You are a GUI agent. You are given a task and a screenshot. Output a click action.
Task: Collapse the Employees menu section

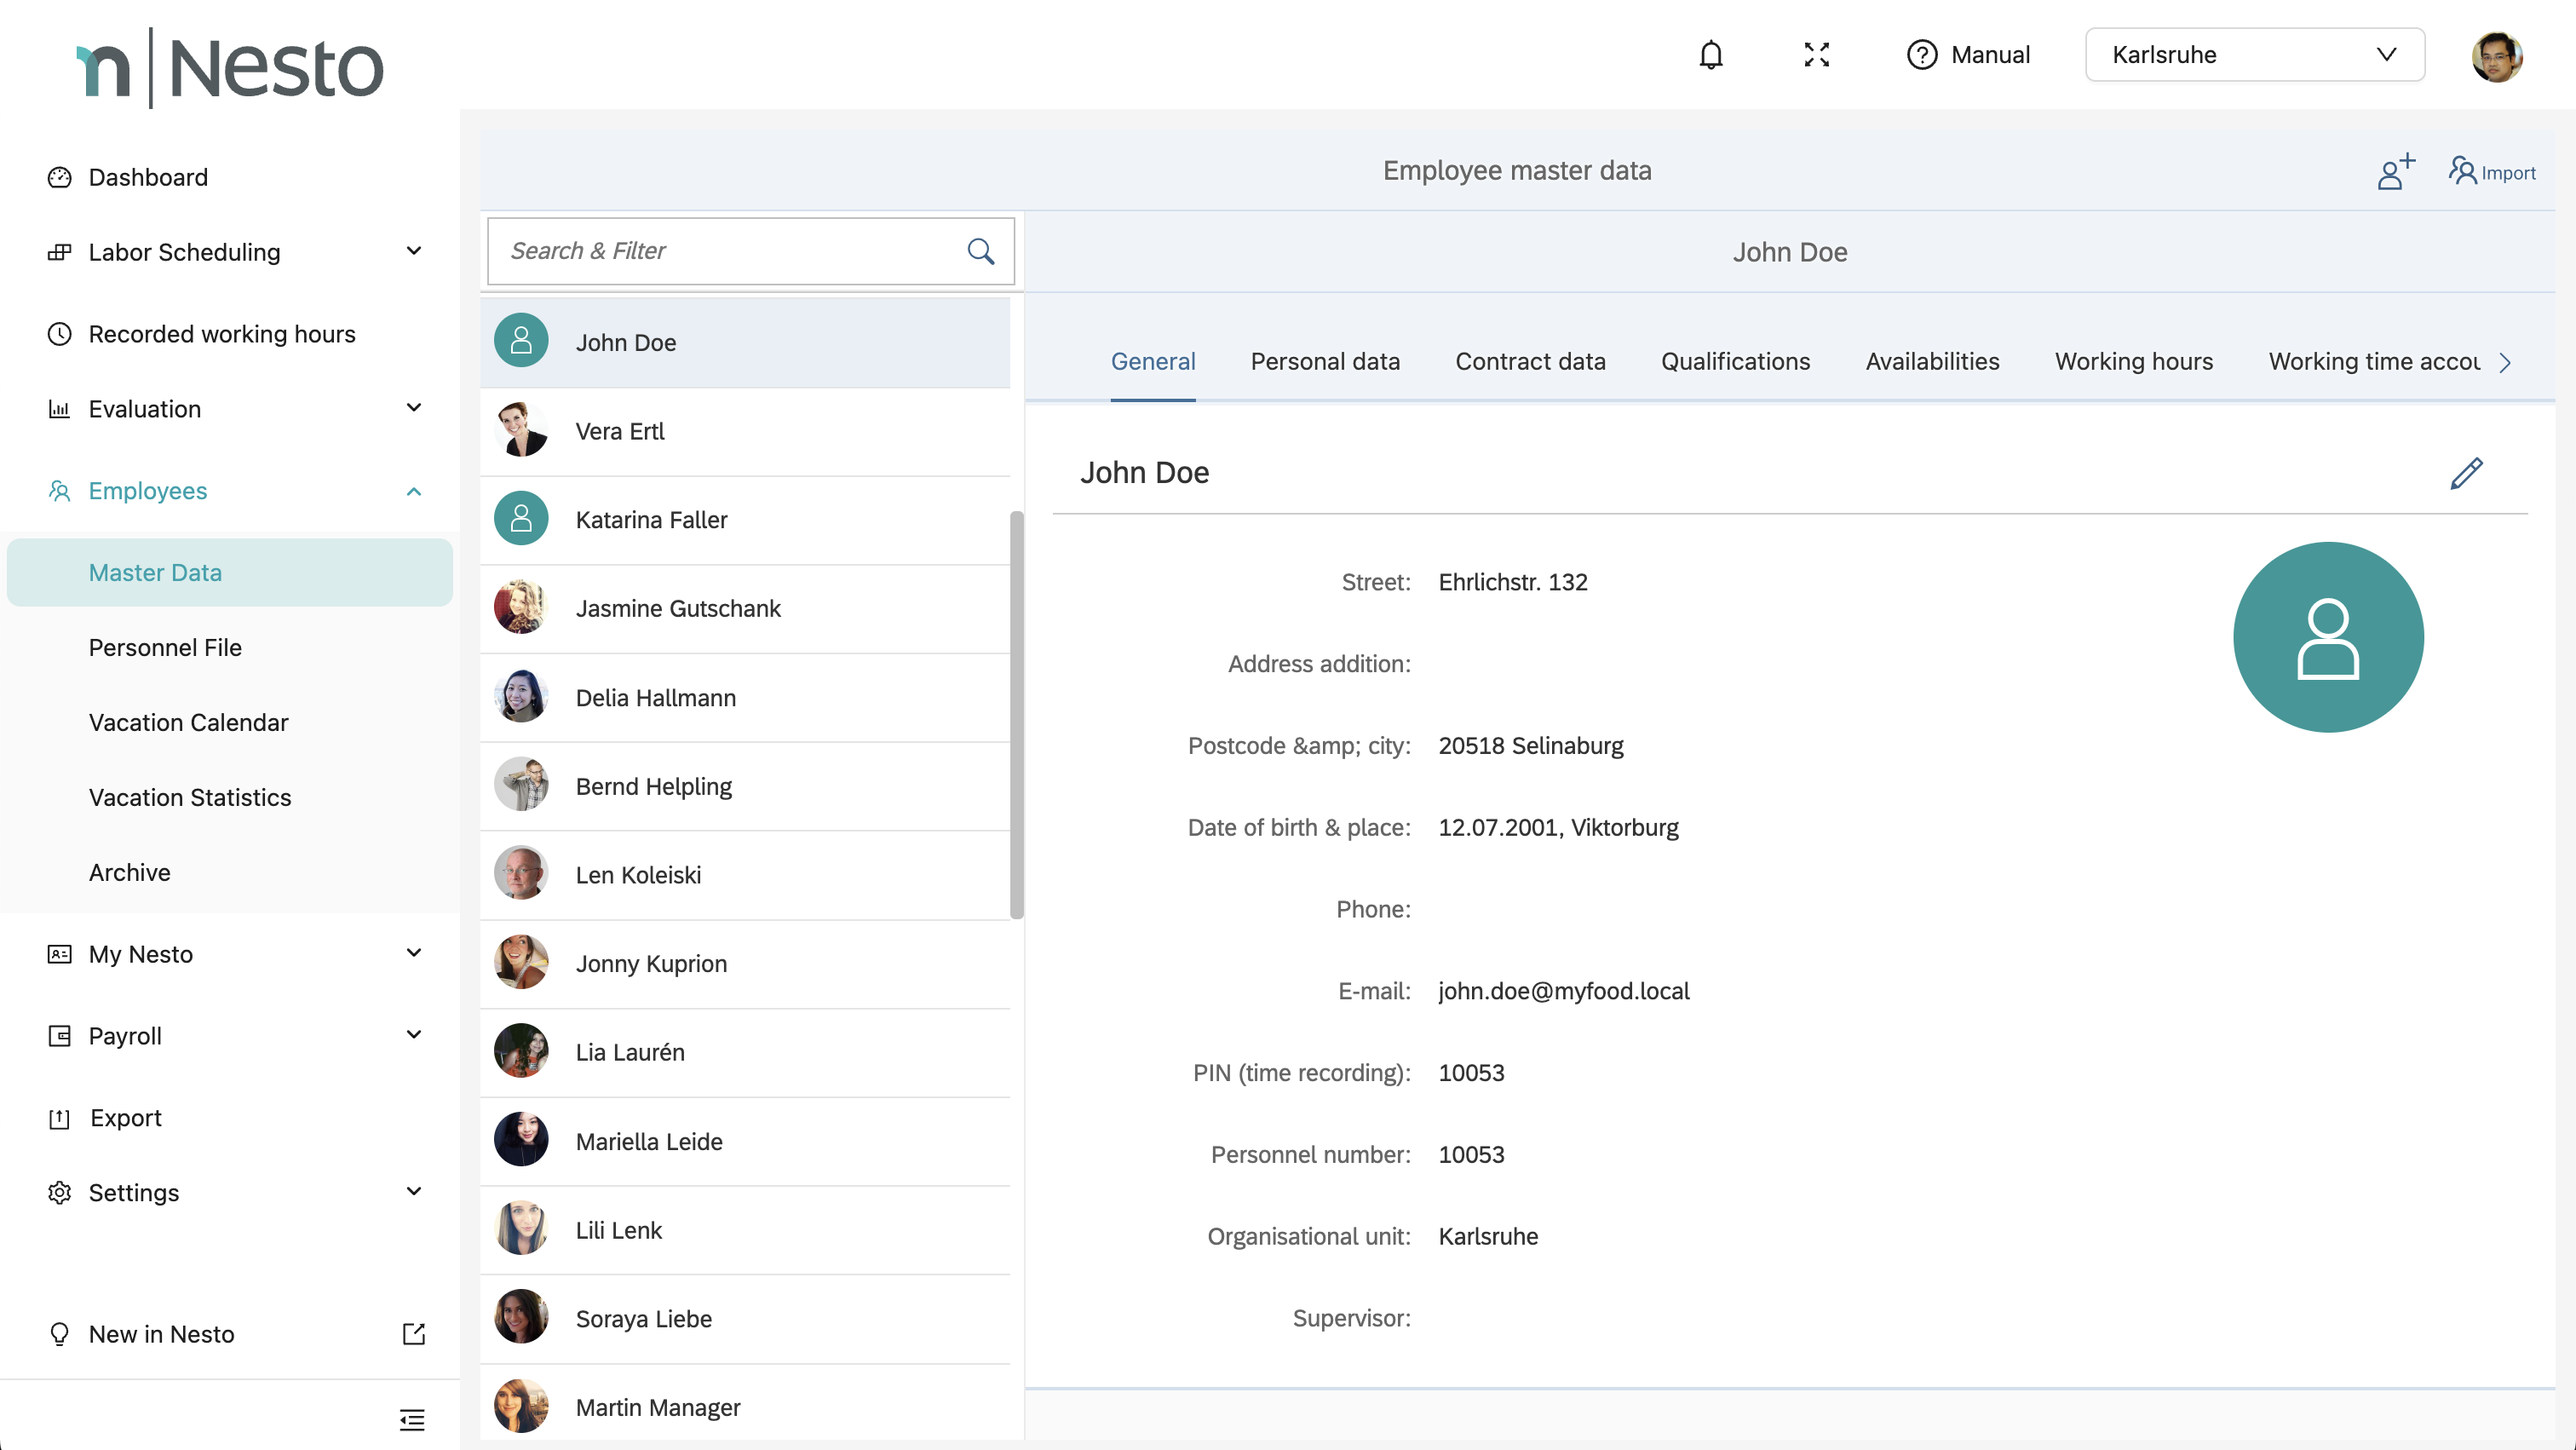pyautogui.click(x=413, y=491)
